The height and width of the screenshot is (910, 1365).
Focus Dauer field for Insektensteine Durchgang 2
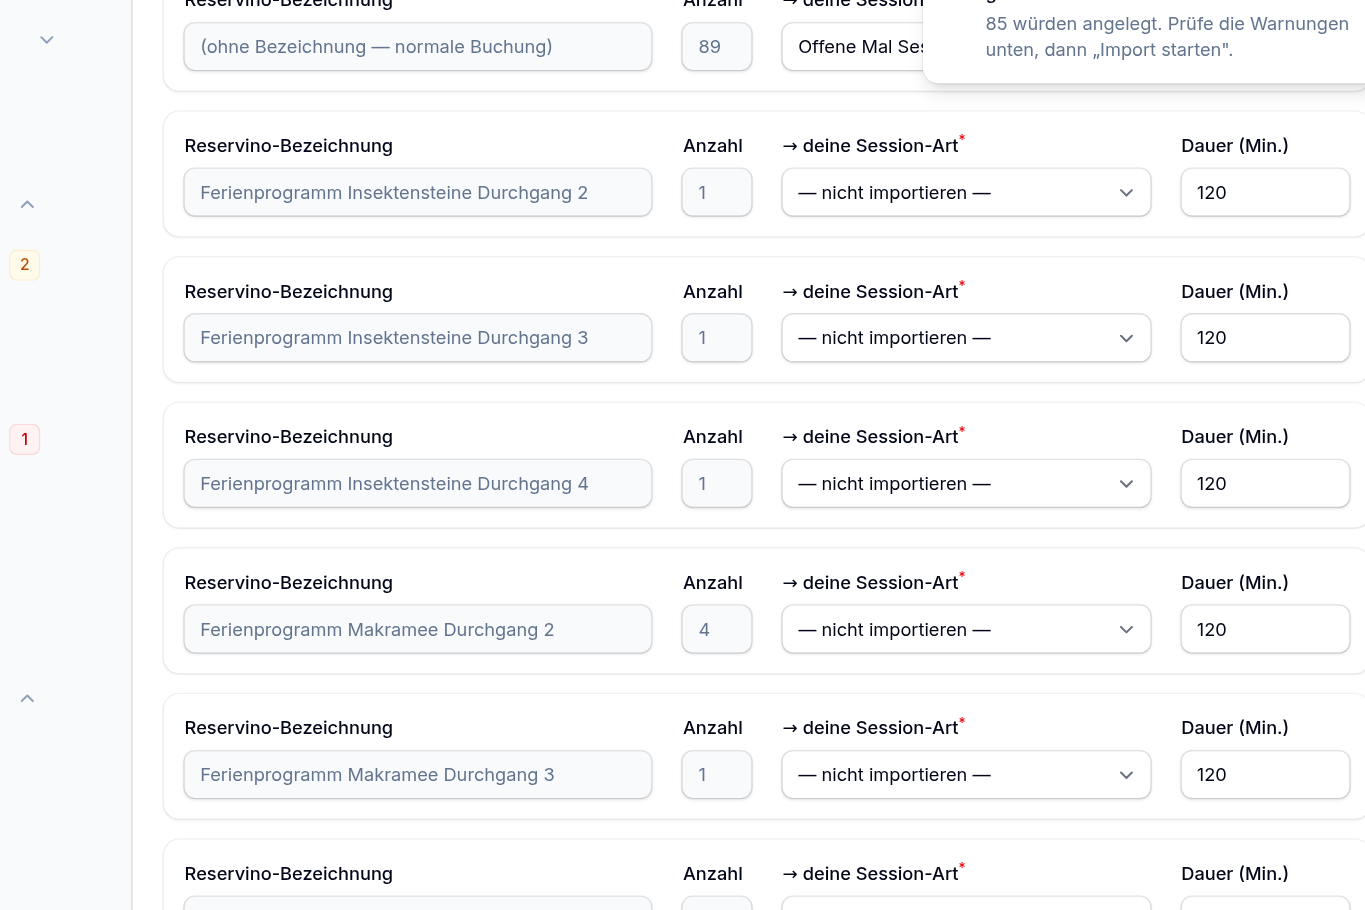pos(1265,193)
